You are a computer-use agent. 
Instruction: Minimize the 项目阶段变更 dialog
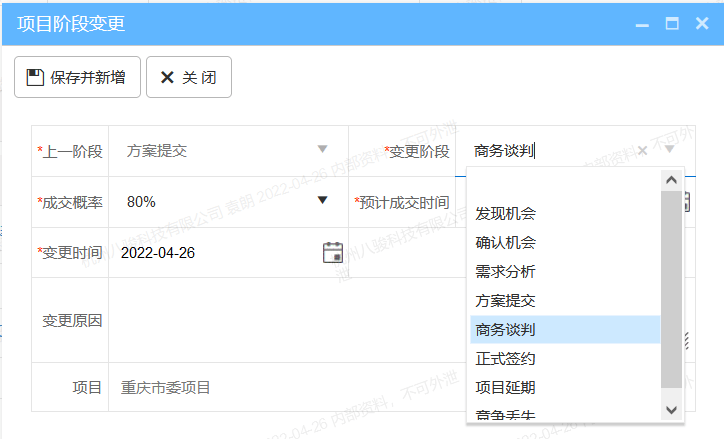(x=642, y=24)
